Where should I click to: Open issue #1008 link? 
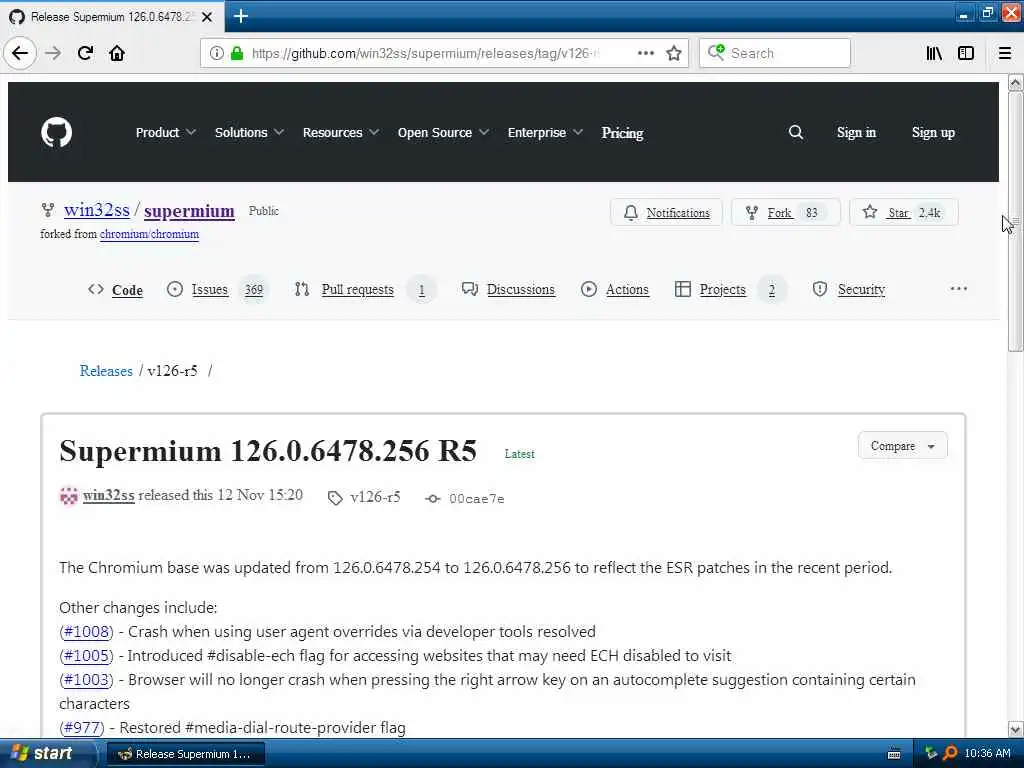pyautogui.click(x=86, y=632)
